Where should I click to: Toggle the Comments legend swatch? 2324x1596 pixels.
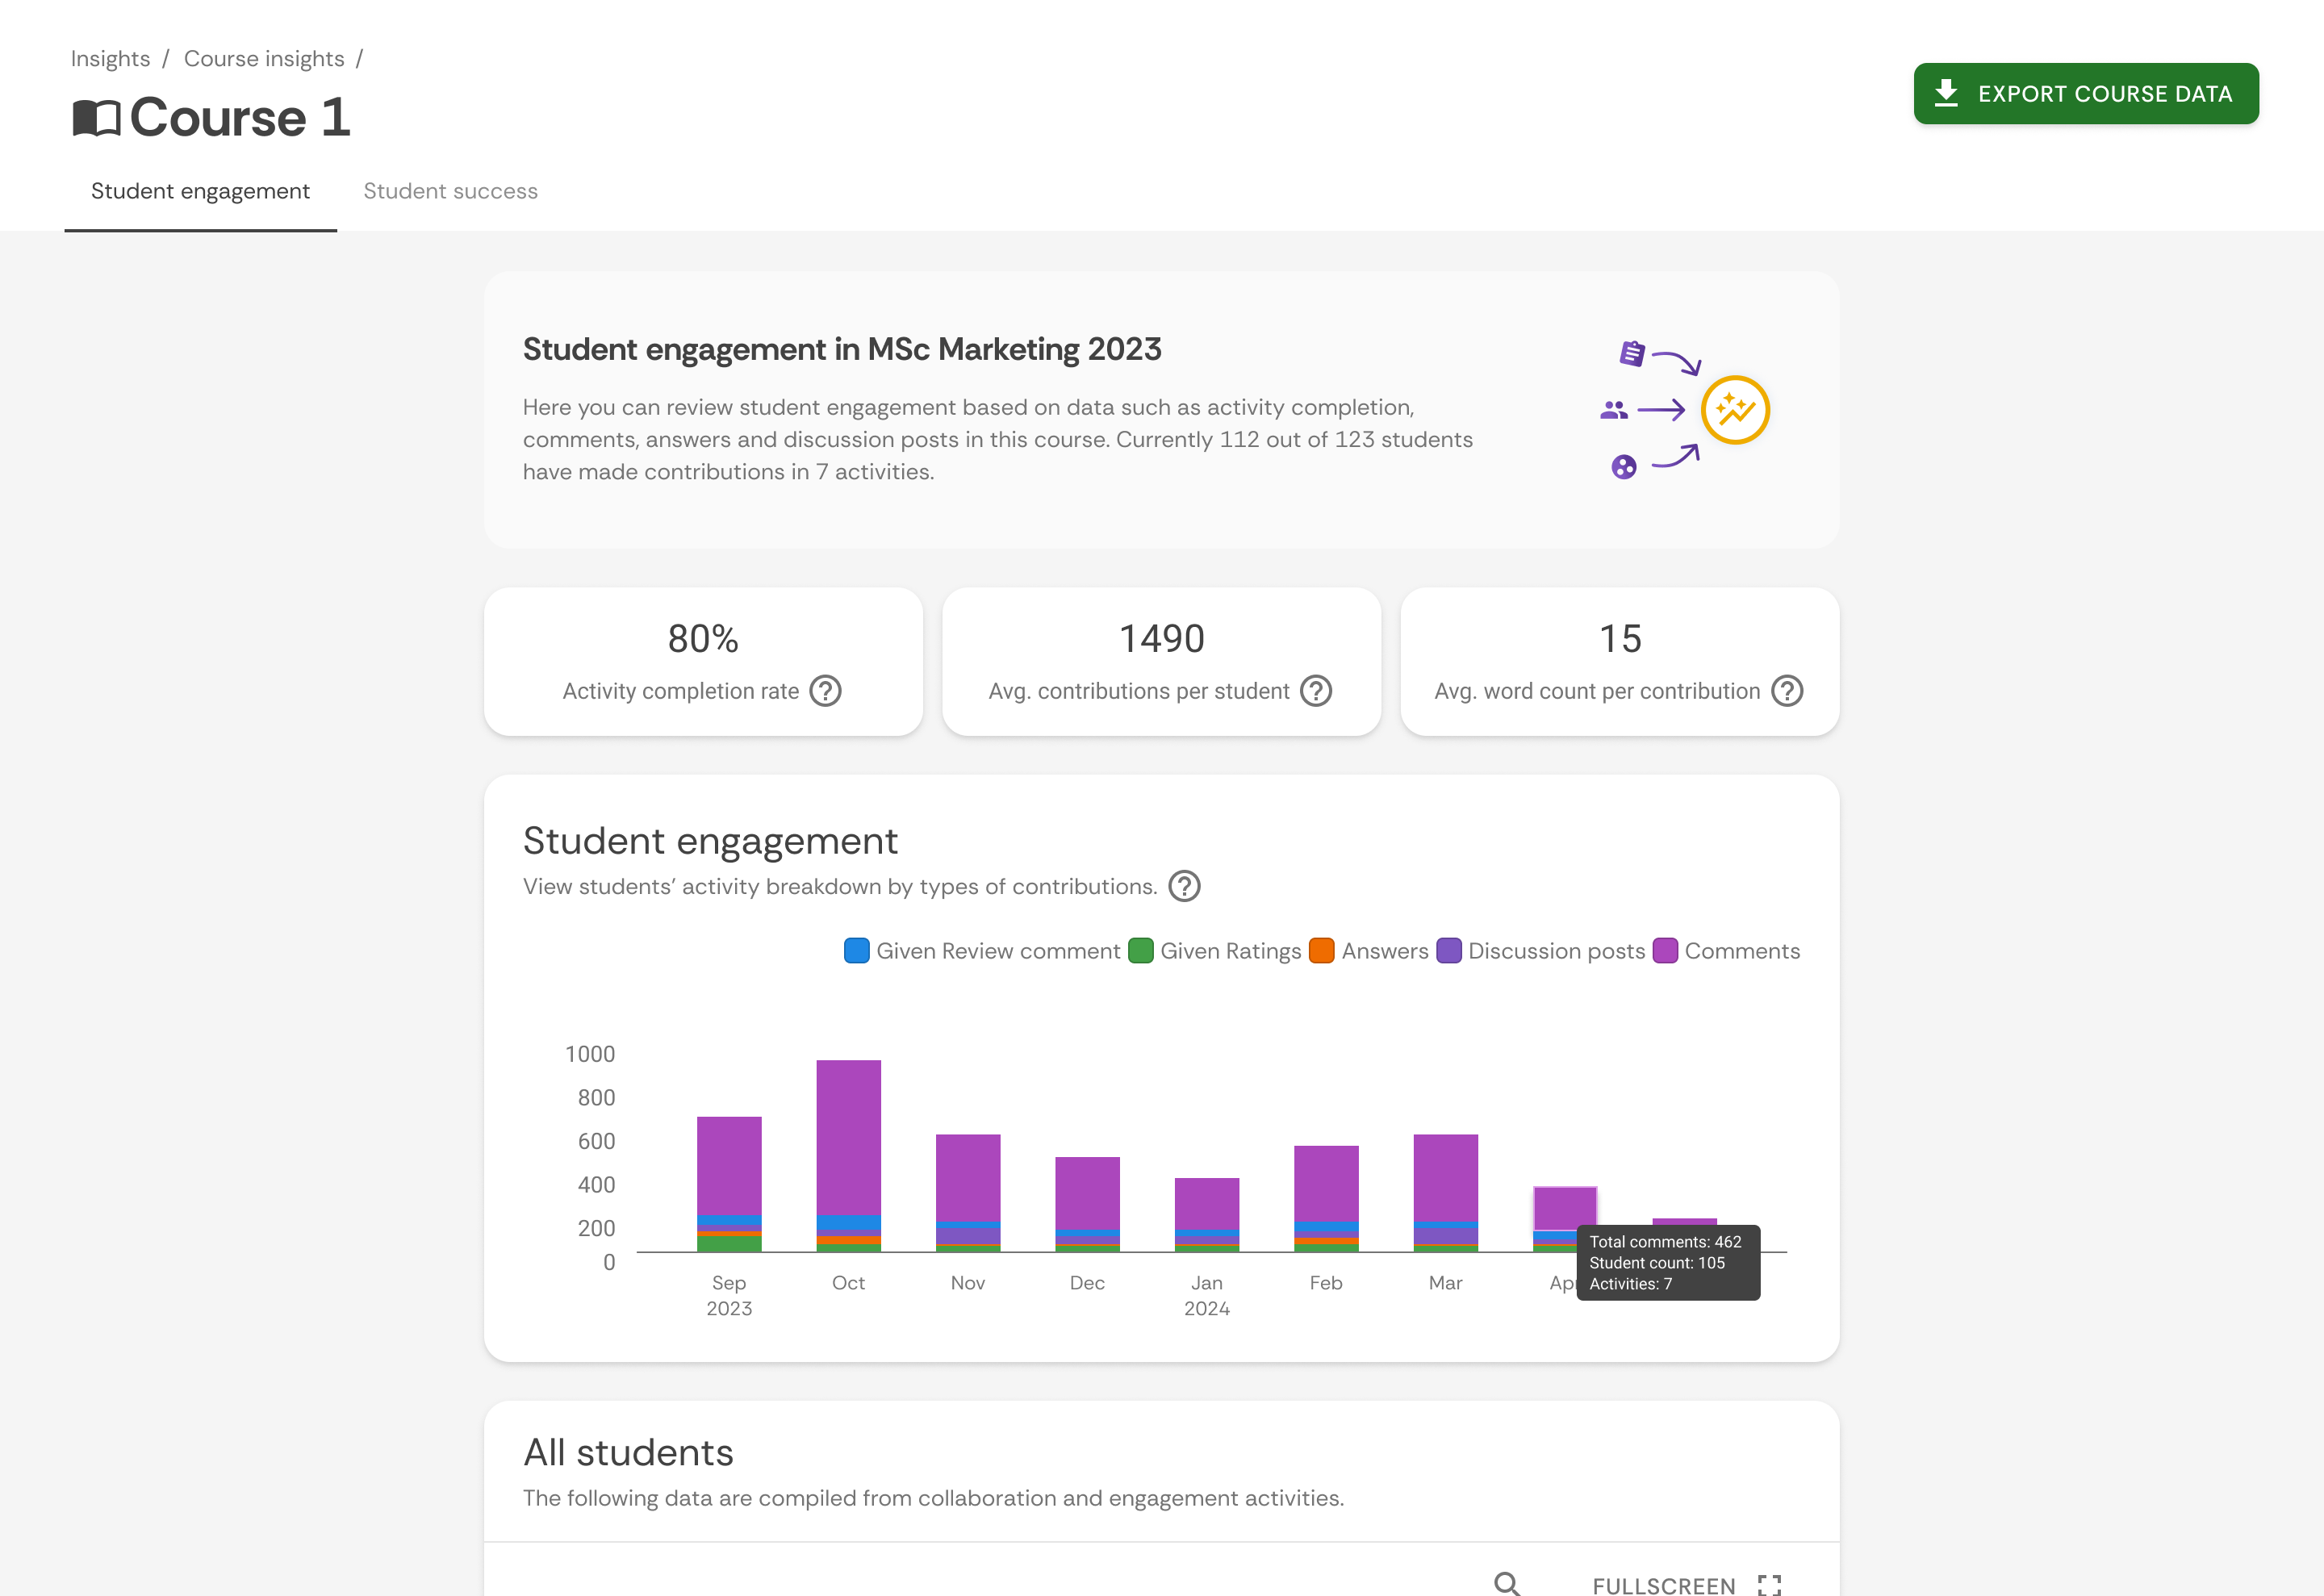(1664, 950)
